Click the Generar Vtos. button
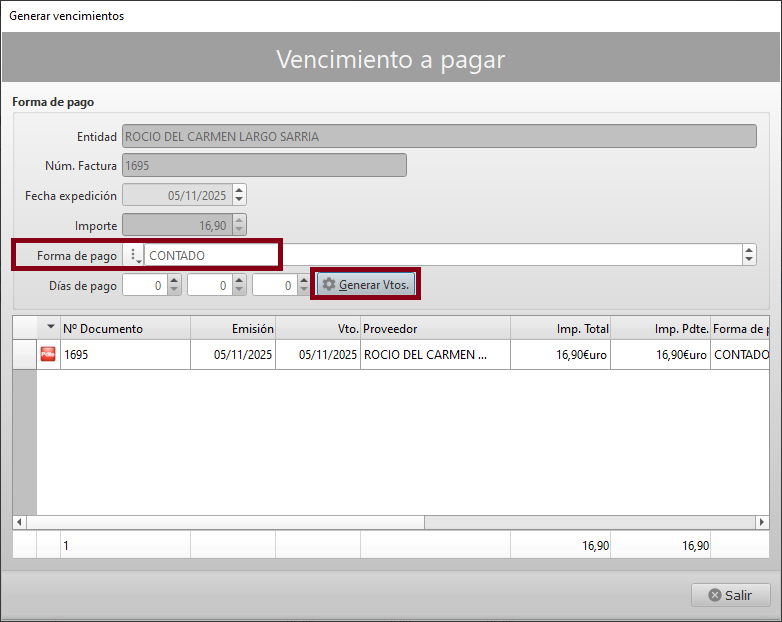 tap(366, 285)
